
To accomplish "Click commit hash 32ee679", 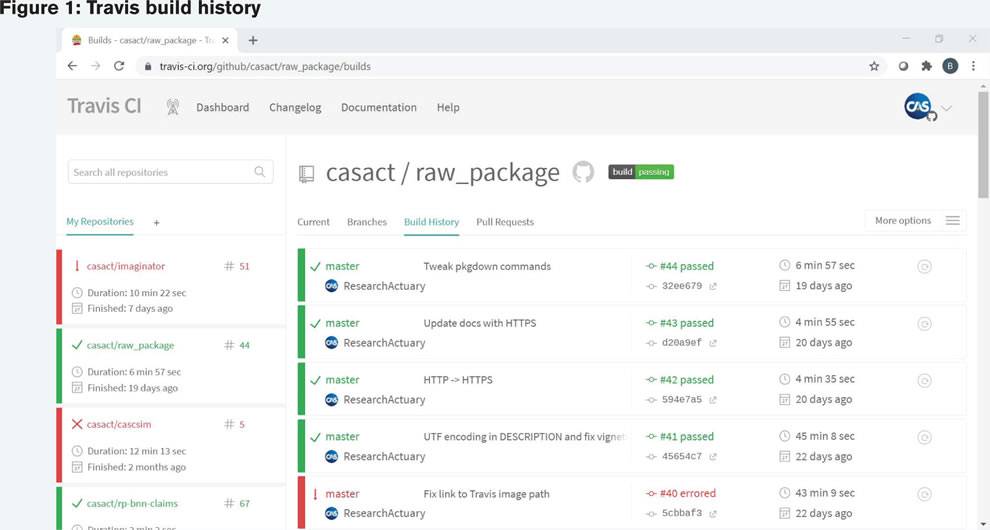I will pyautogui.click(x=682, y=286).
